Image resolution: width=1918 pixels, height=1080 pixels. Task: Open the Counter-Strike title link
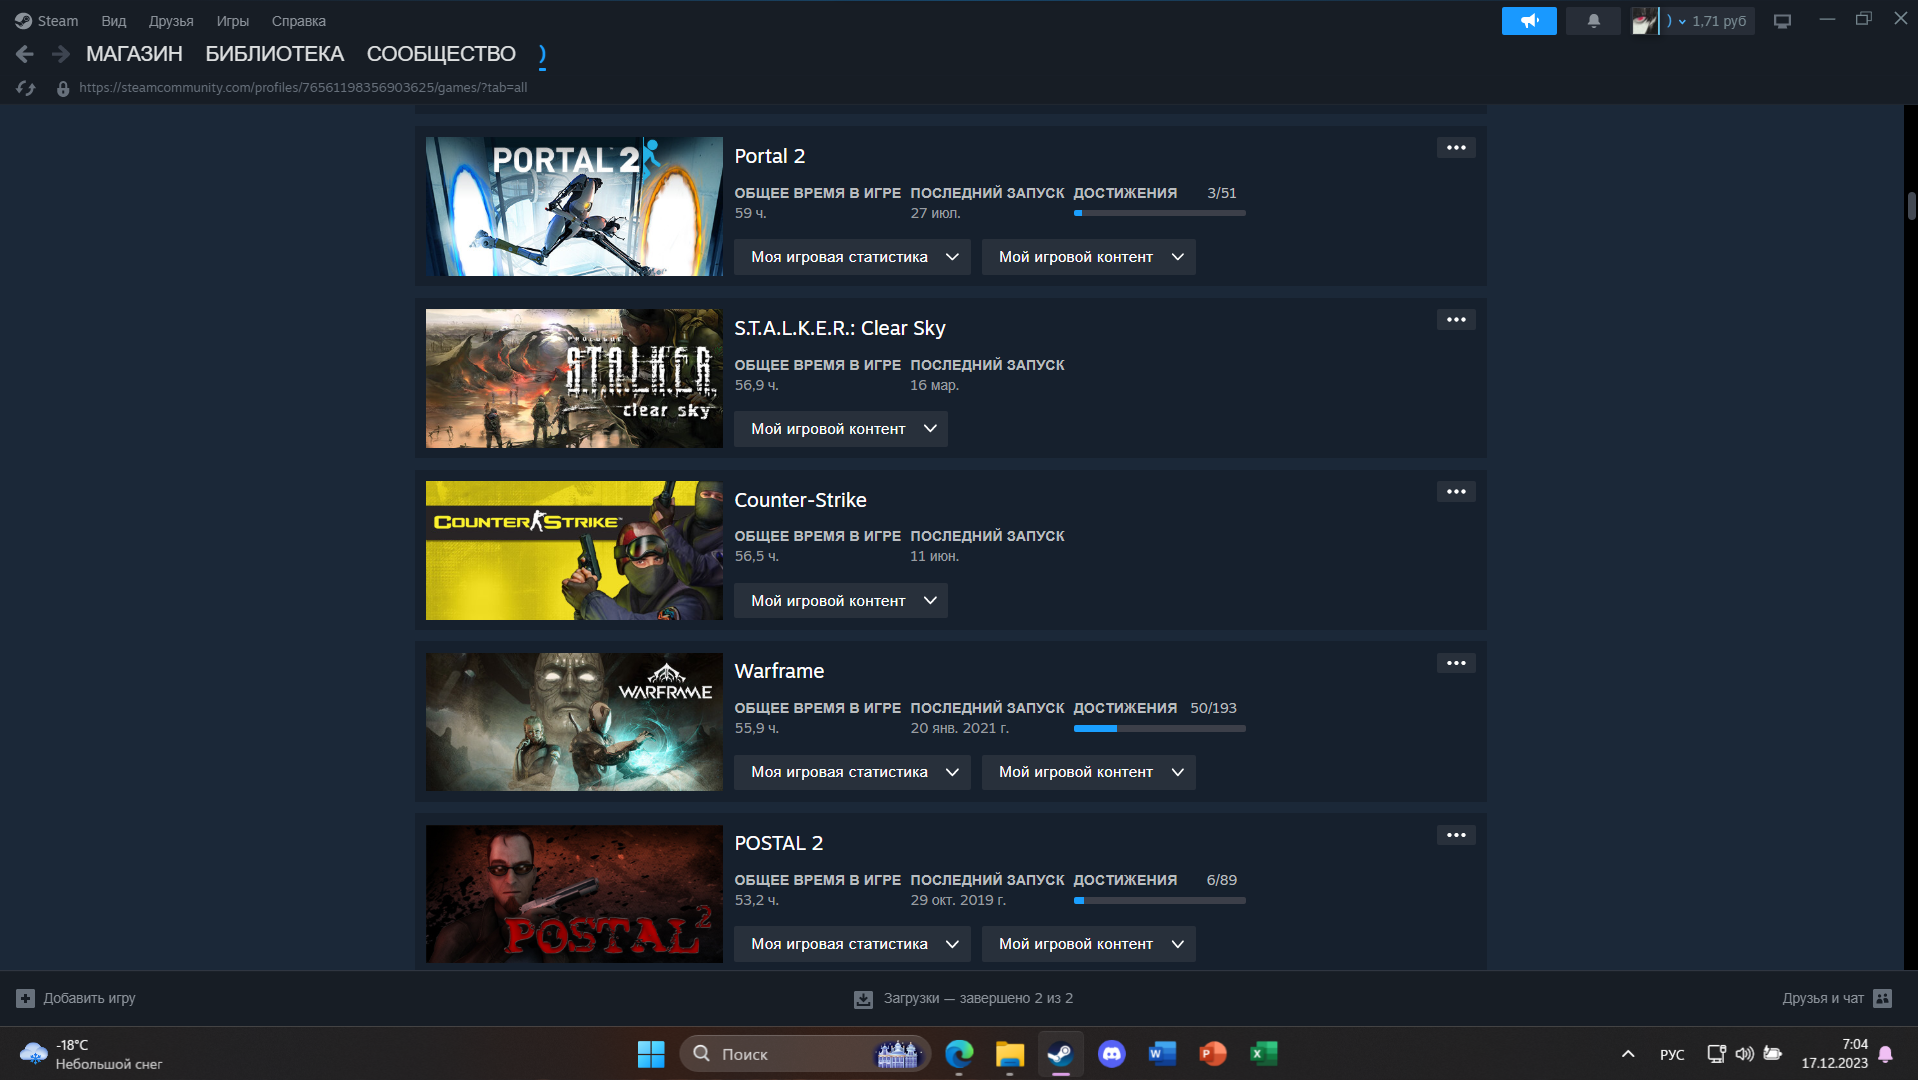801,500
